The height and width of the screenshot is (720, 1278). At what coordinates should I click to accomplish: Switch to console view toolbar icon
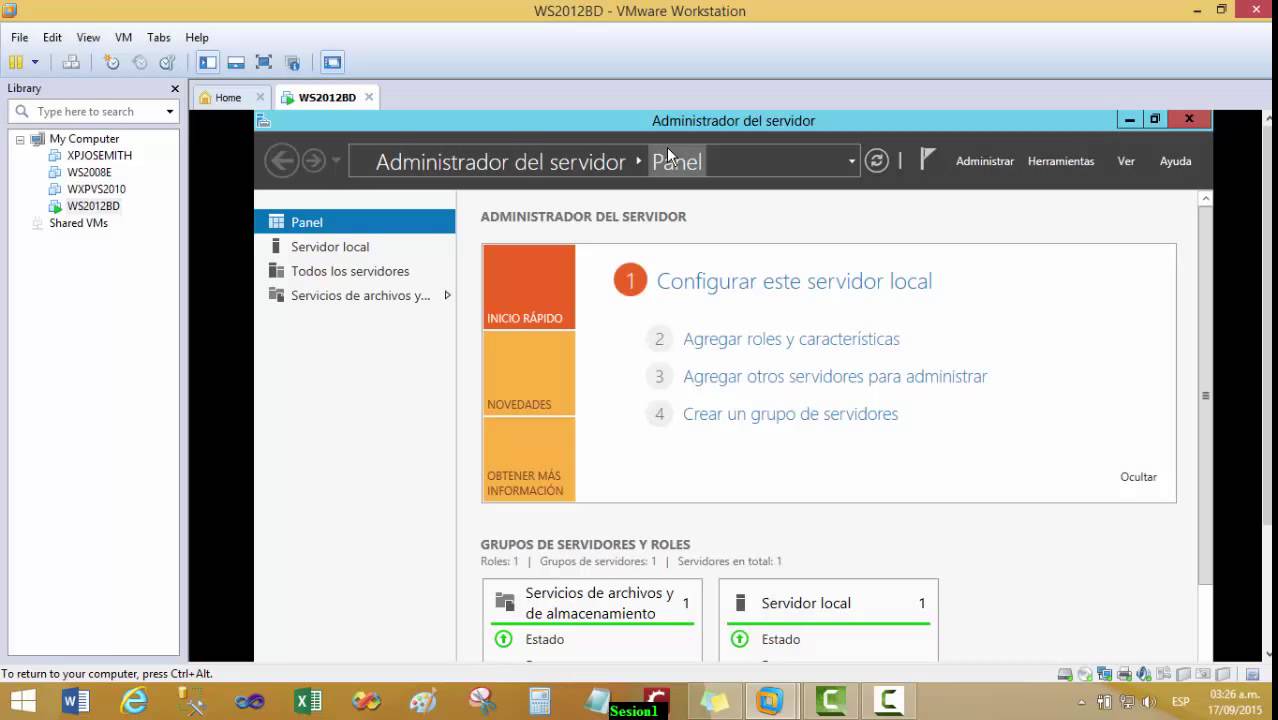332,62
